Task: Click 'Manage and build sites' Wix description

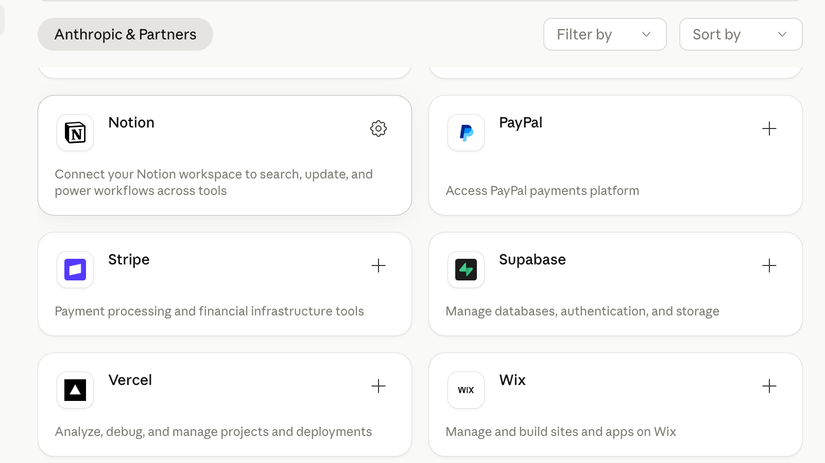Action: 561,431
